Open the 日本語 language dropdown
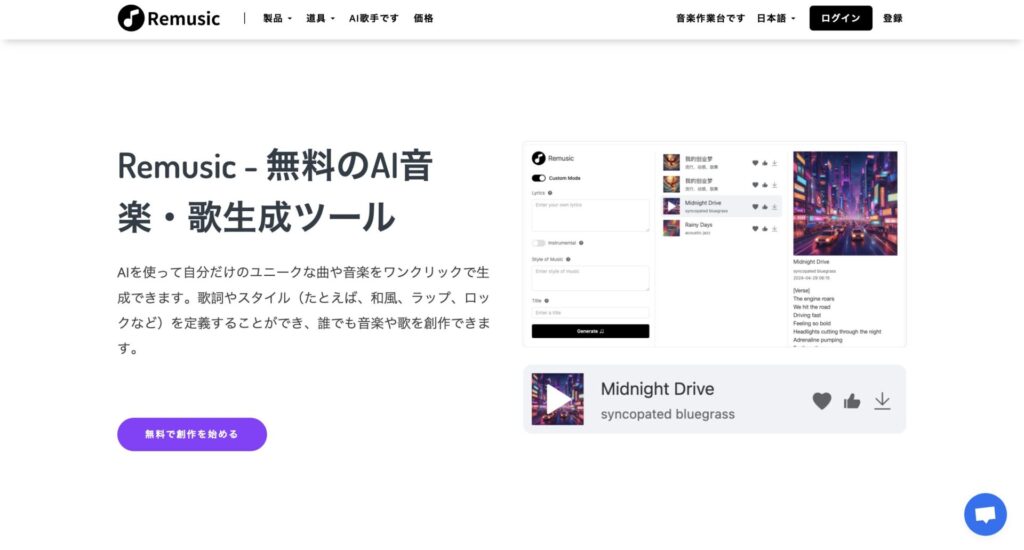 tap(776, 18)
